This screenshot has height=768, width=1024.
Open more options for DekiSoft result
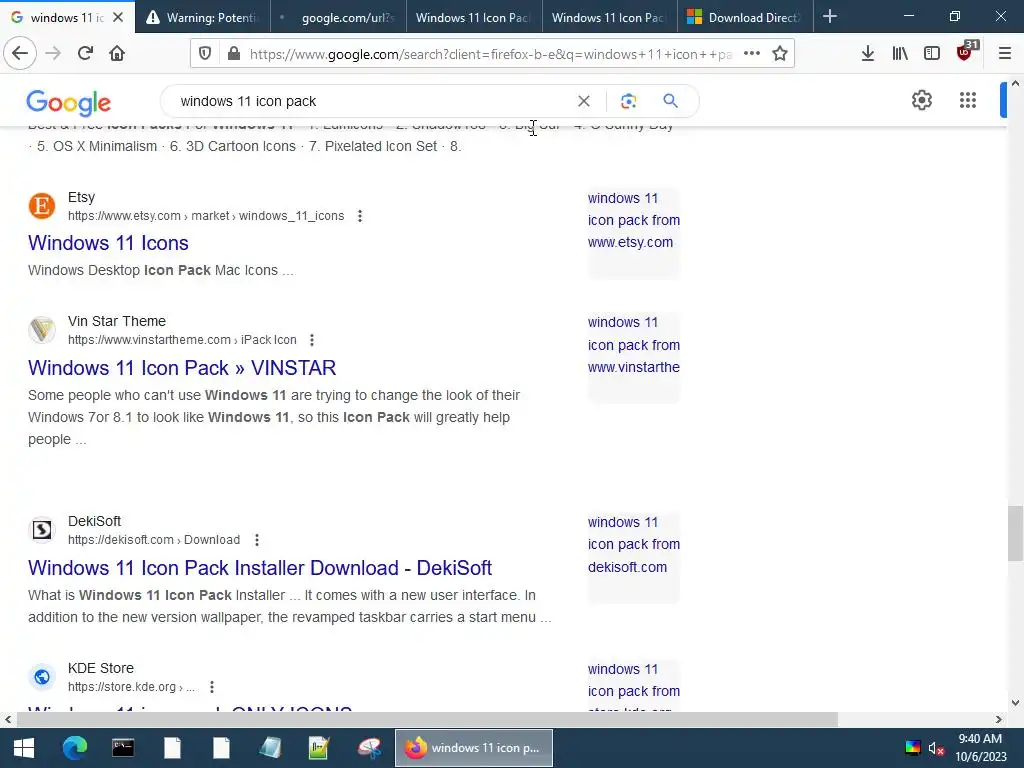click(257, 540)
